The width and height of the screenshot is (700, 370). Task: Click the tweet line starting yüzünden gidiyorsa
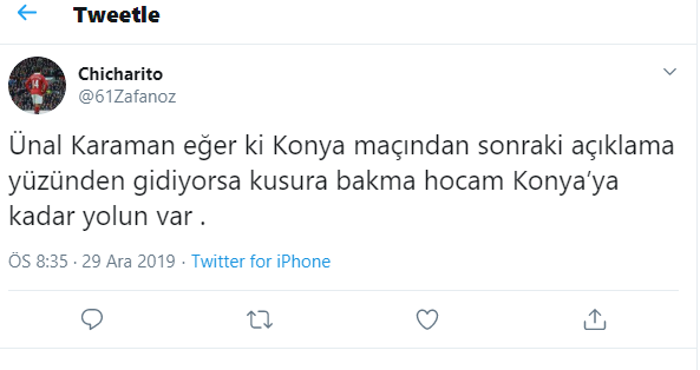tap(313, 182)
